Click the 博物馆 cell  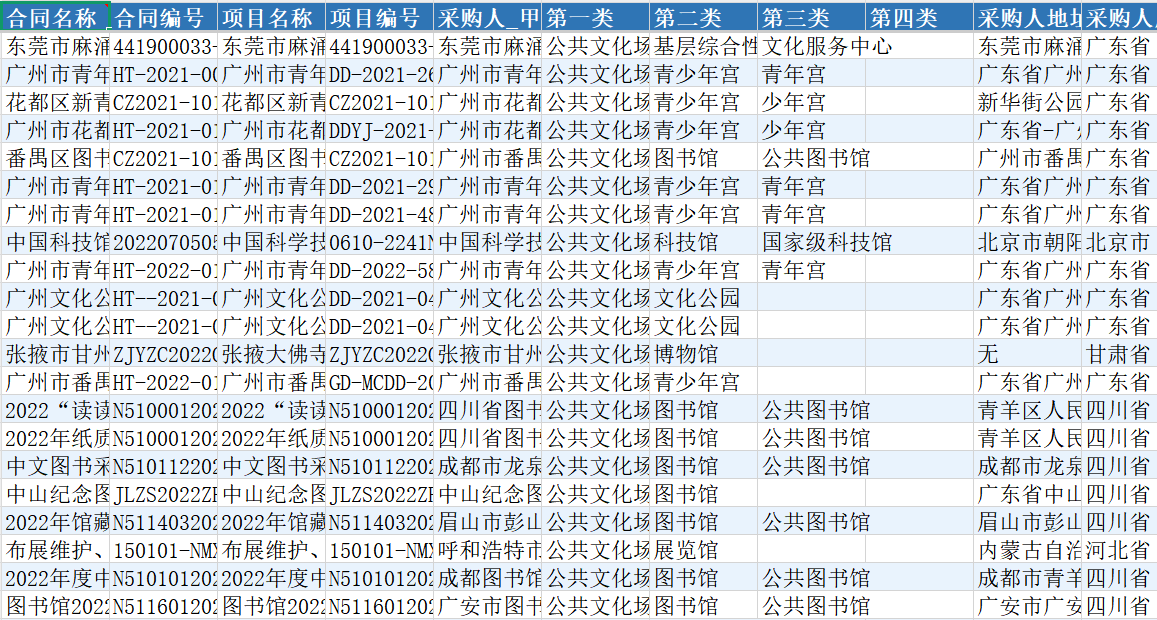coord(704,354)
